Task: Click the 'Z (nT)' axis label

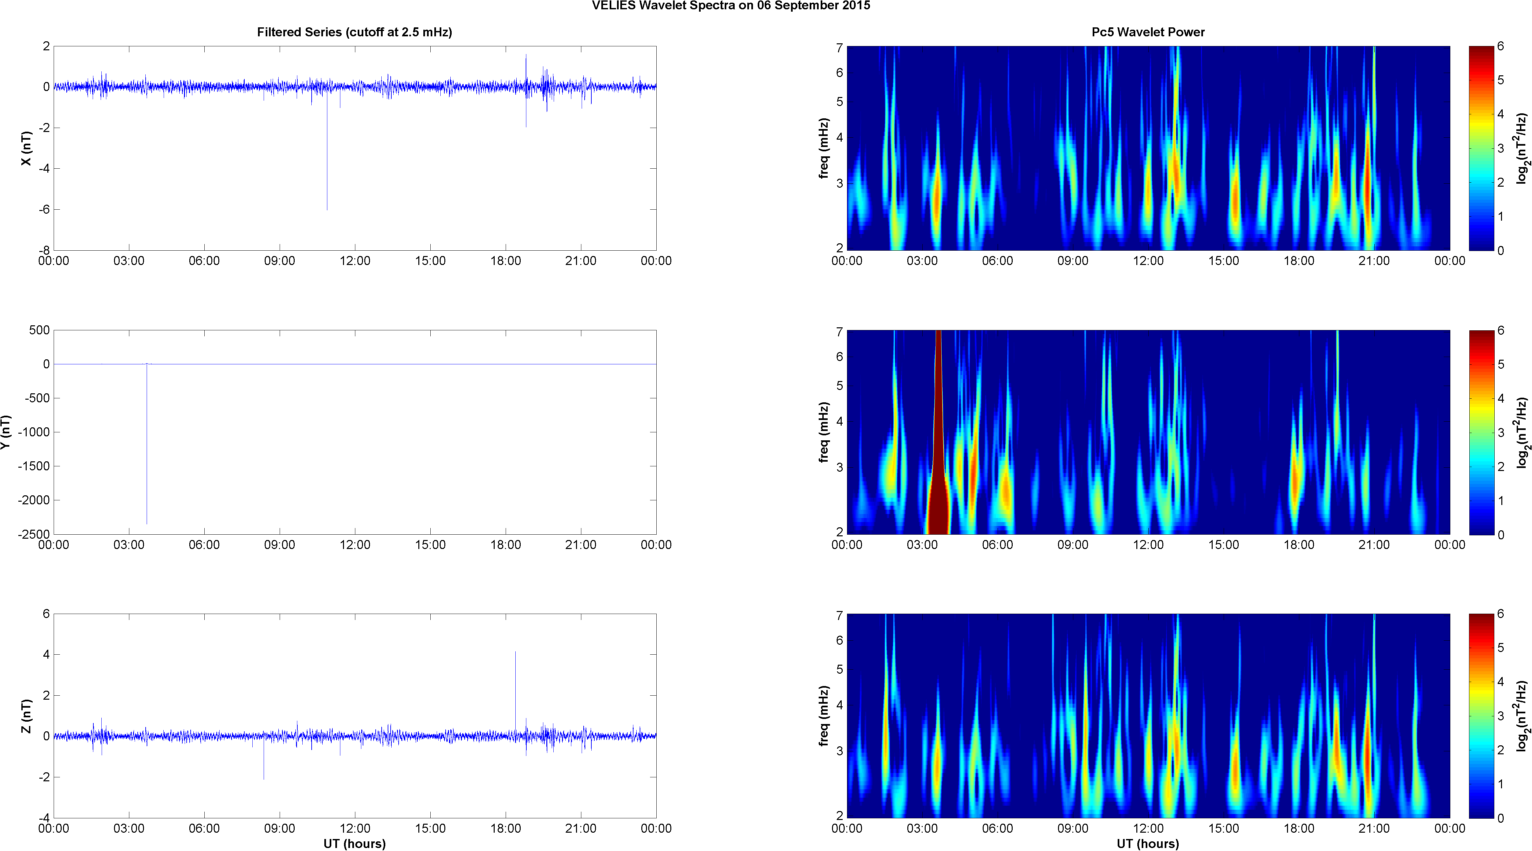Action: pyautogui.click(x=27, y=716)
